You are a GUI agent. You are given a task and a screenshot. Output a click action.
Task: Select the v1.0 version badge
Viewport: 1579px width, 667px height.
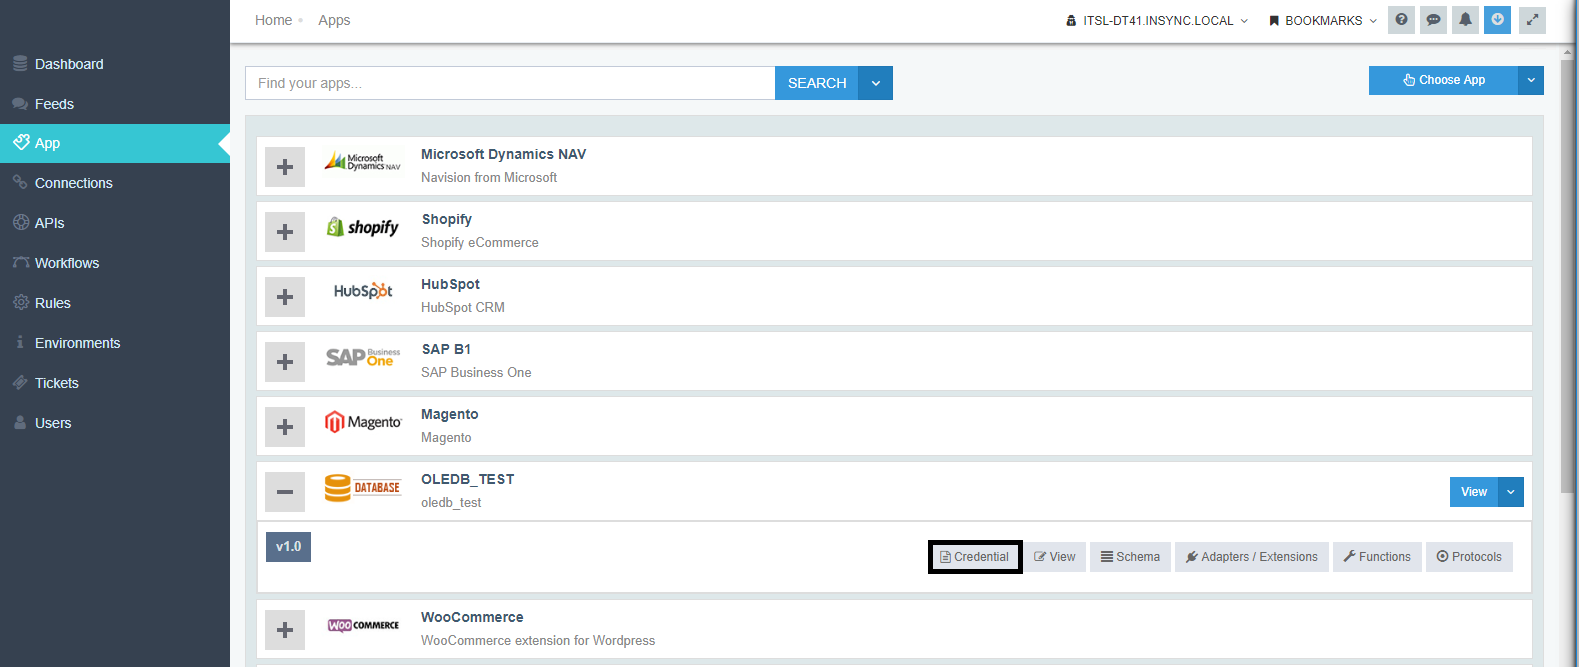(x=288, y=547)
